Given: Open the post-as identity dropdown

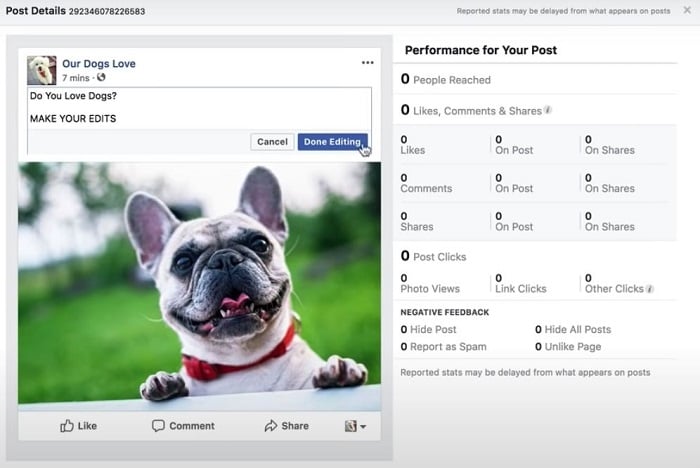Looking at the screenshot, I should [x=355, y=426].
